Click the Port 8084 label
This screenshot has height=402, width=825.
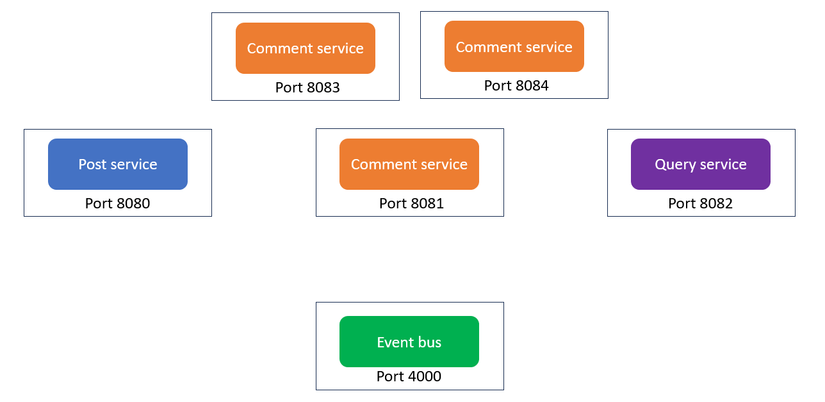coord(516,86)
